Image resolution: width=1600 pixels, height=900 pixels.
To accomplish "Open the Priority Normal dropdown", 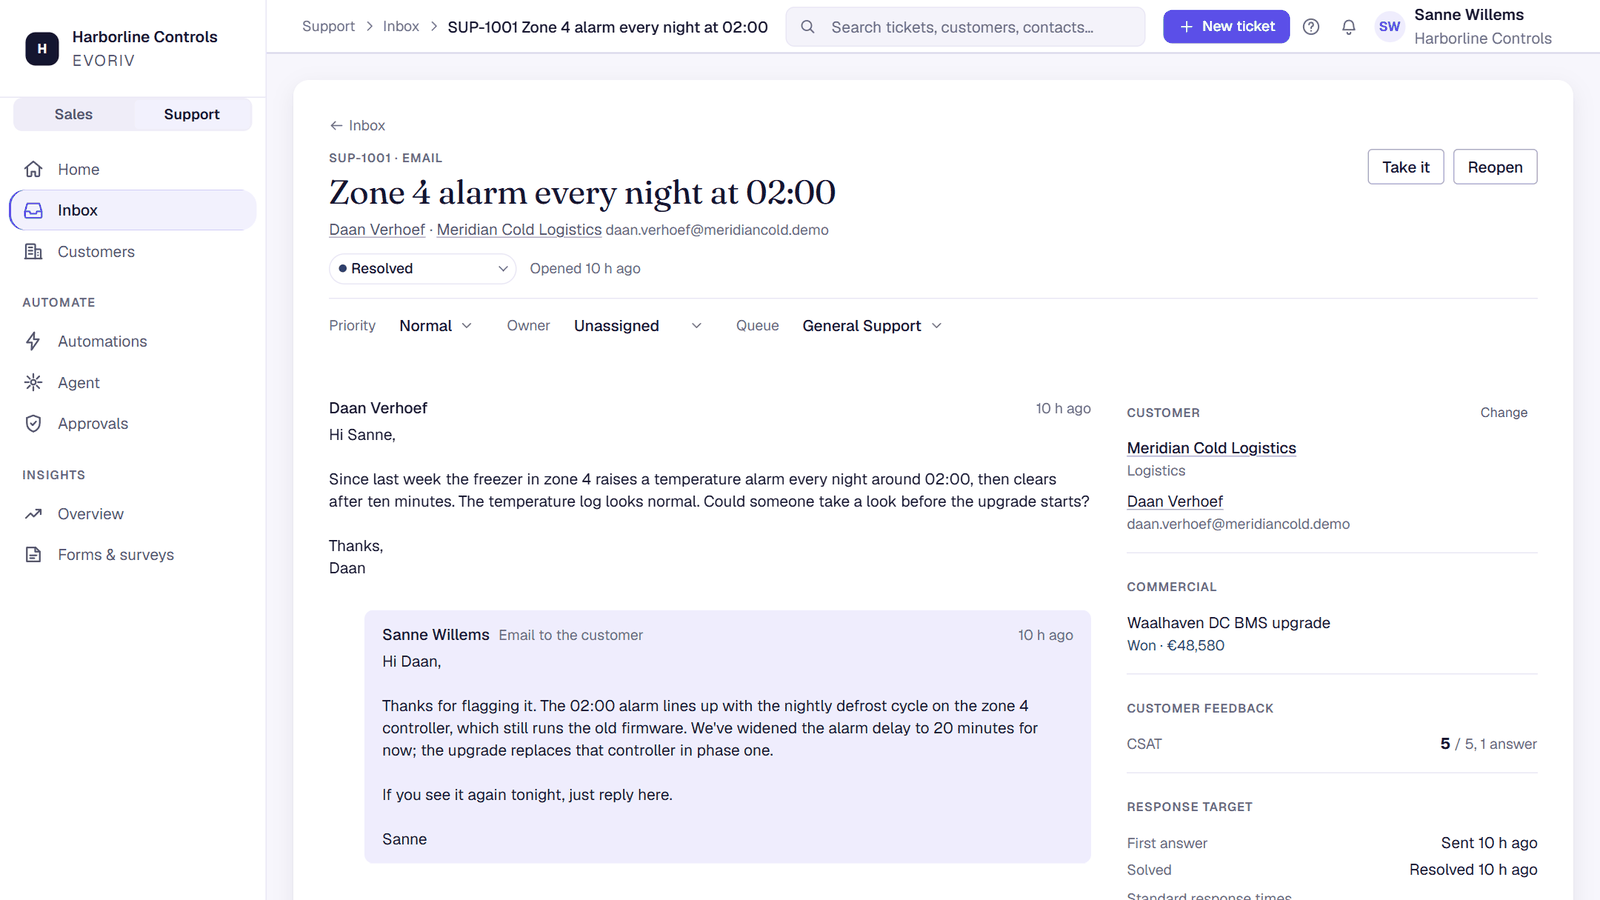I will pyautogui.click(x=436, y=326).
